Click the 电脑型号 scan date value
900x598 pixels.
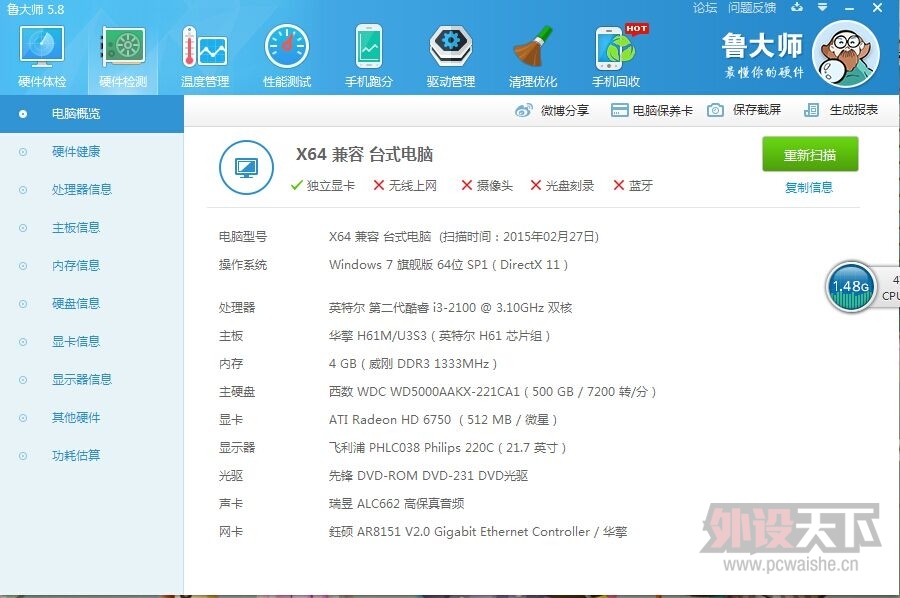click(464, 236)
